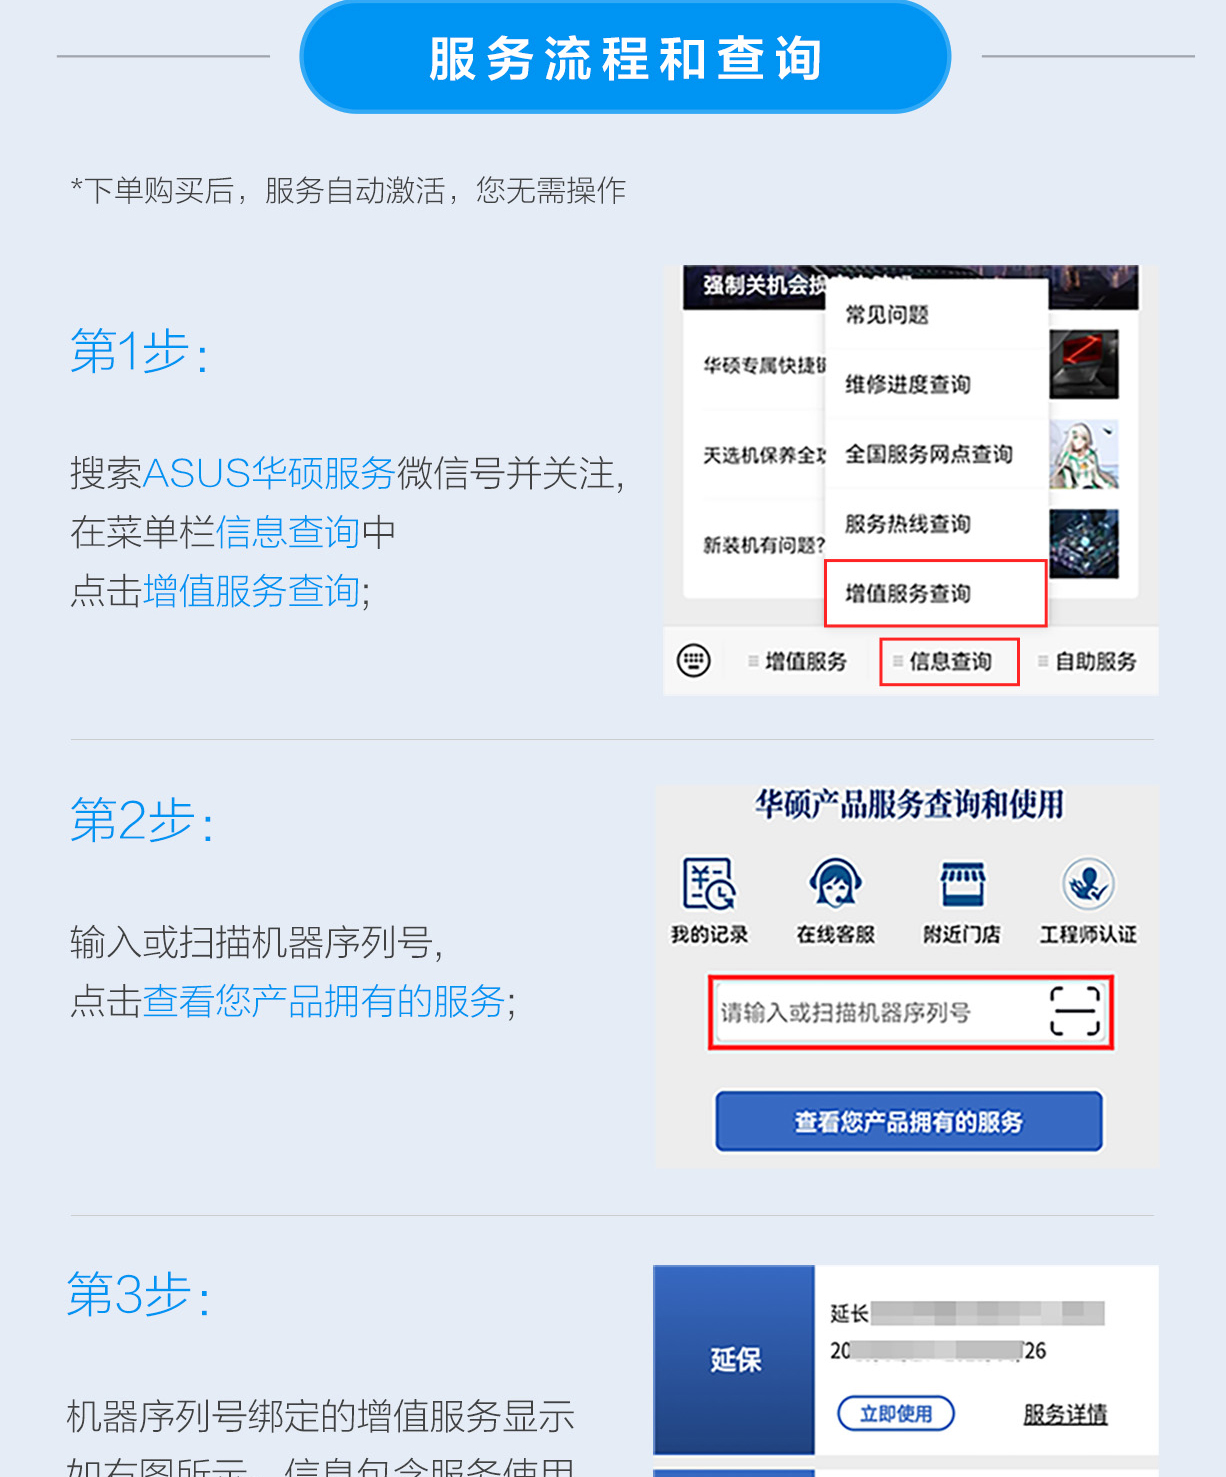Open the 自助服务 bottom menu tab

1088,661
